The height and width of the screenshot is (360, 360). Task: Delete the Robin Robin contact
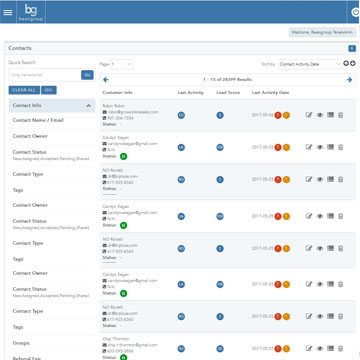click(x=340, y=115)
